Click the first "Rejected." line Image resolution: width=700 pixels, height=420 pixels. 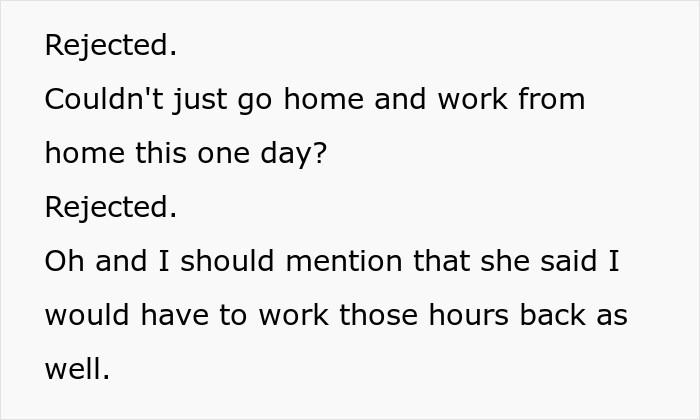click(x=111, y=46)
